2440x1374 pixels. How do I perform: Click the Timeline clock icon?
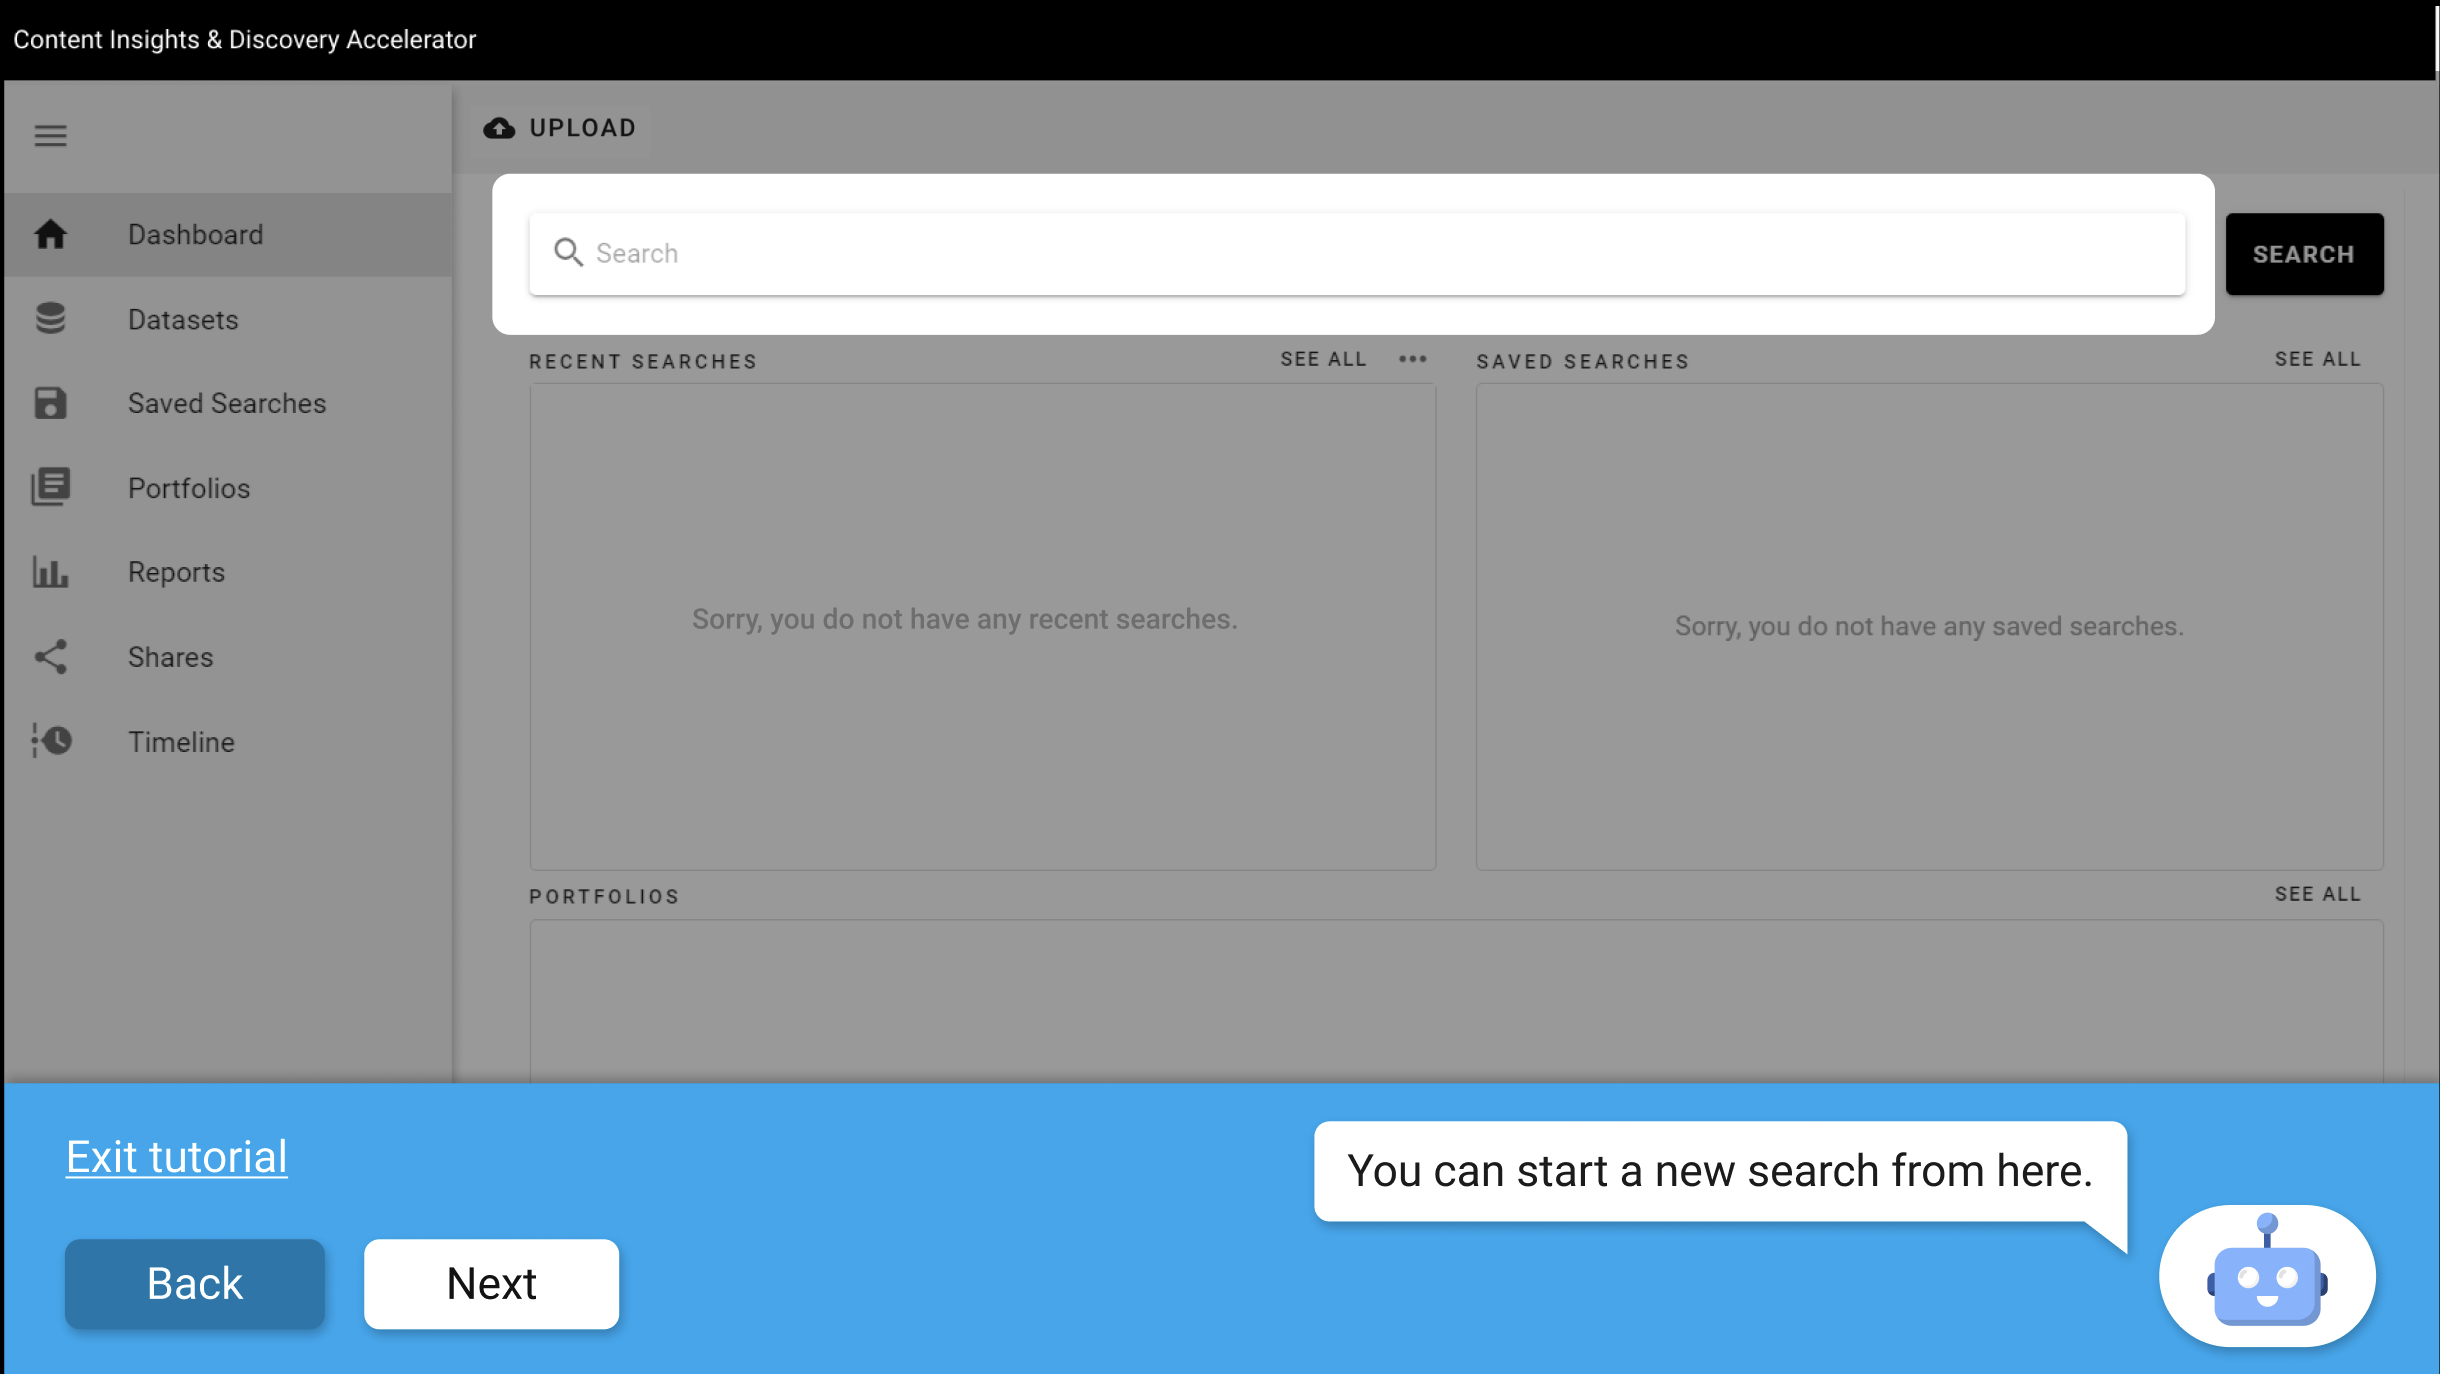point(51,741)
